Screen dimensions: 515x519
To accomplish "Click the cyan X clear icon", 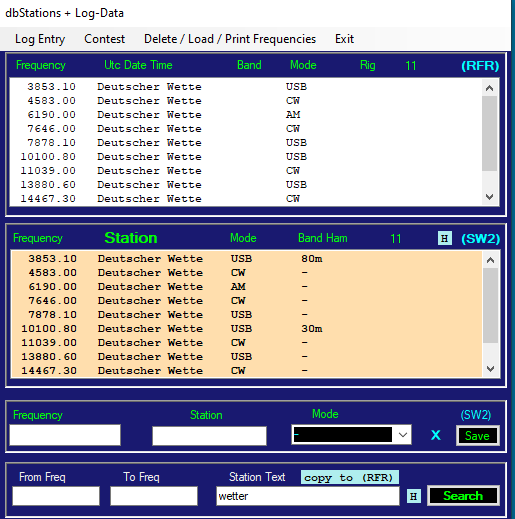I will [435, 435].
